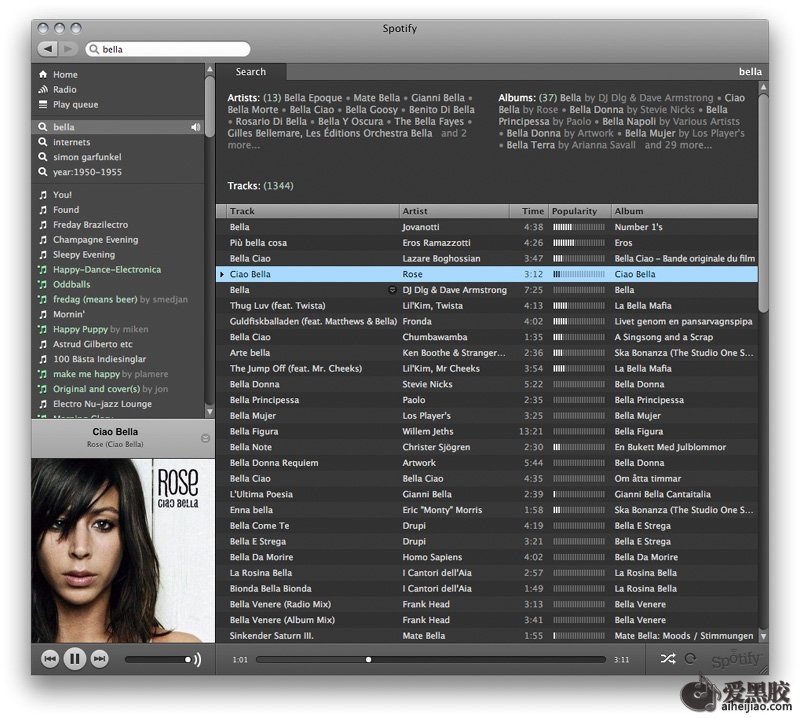The image size is (800, 718).
Task: Open artist link Gianni Bella in results summary
Action: pos(438,97)
